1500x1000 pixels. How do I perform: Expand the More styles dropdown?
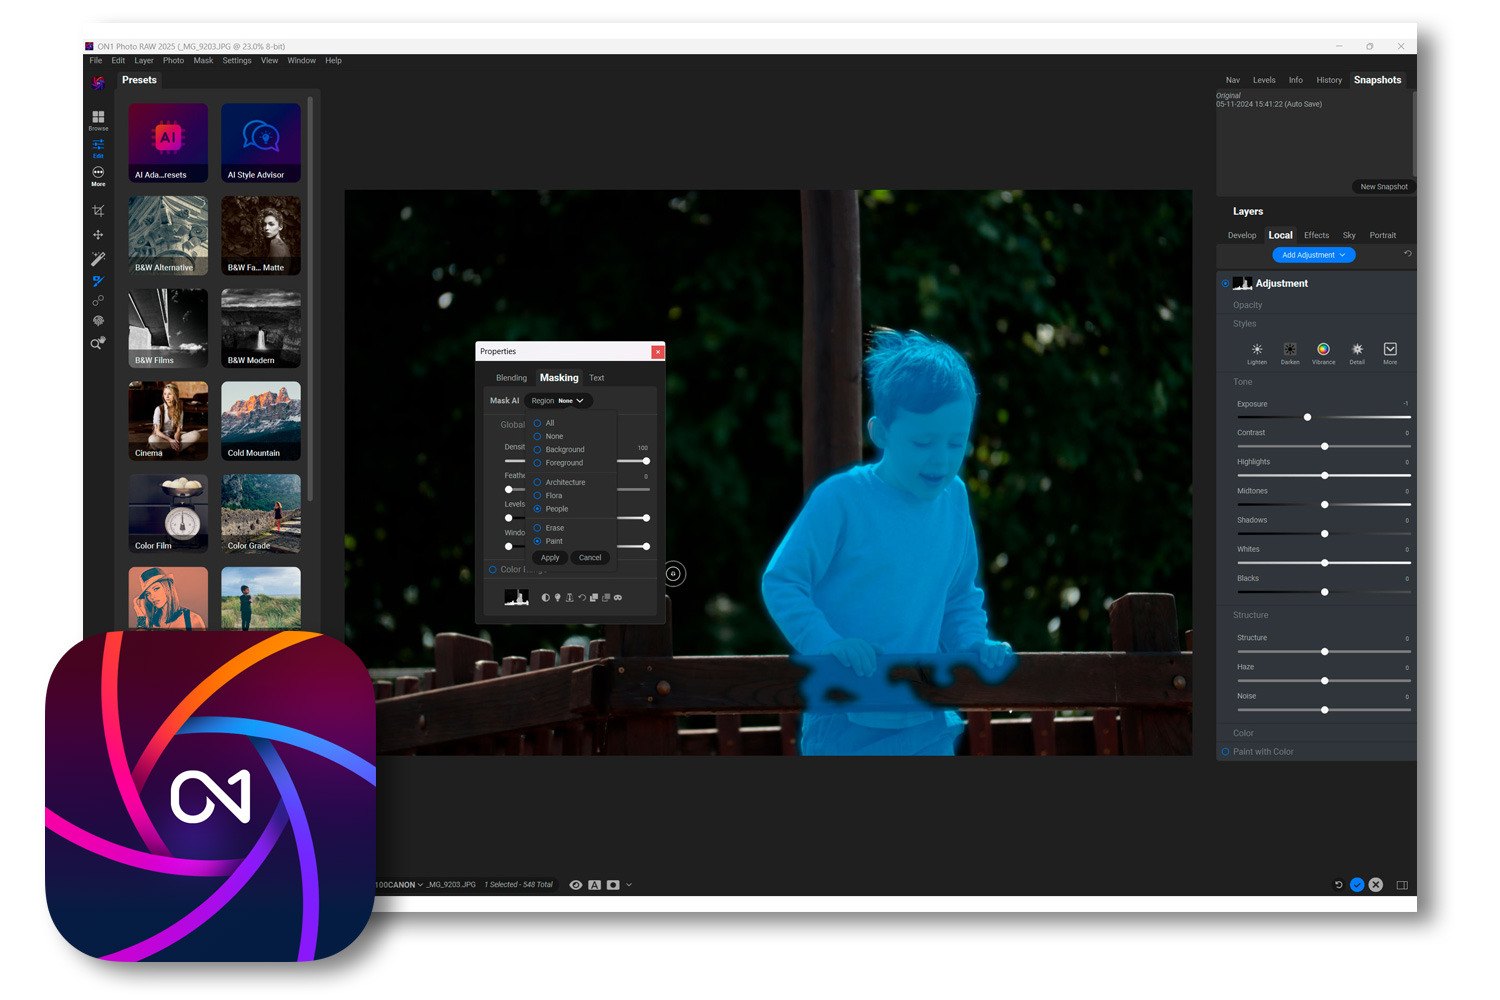pyautogui.click(x=1390, y=353)
